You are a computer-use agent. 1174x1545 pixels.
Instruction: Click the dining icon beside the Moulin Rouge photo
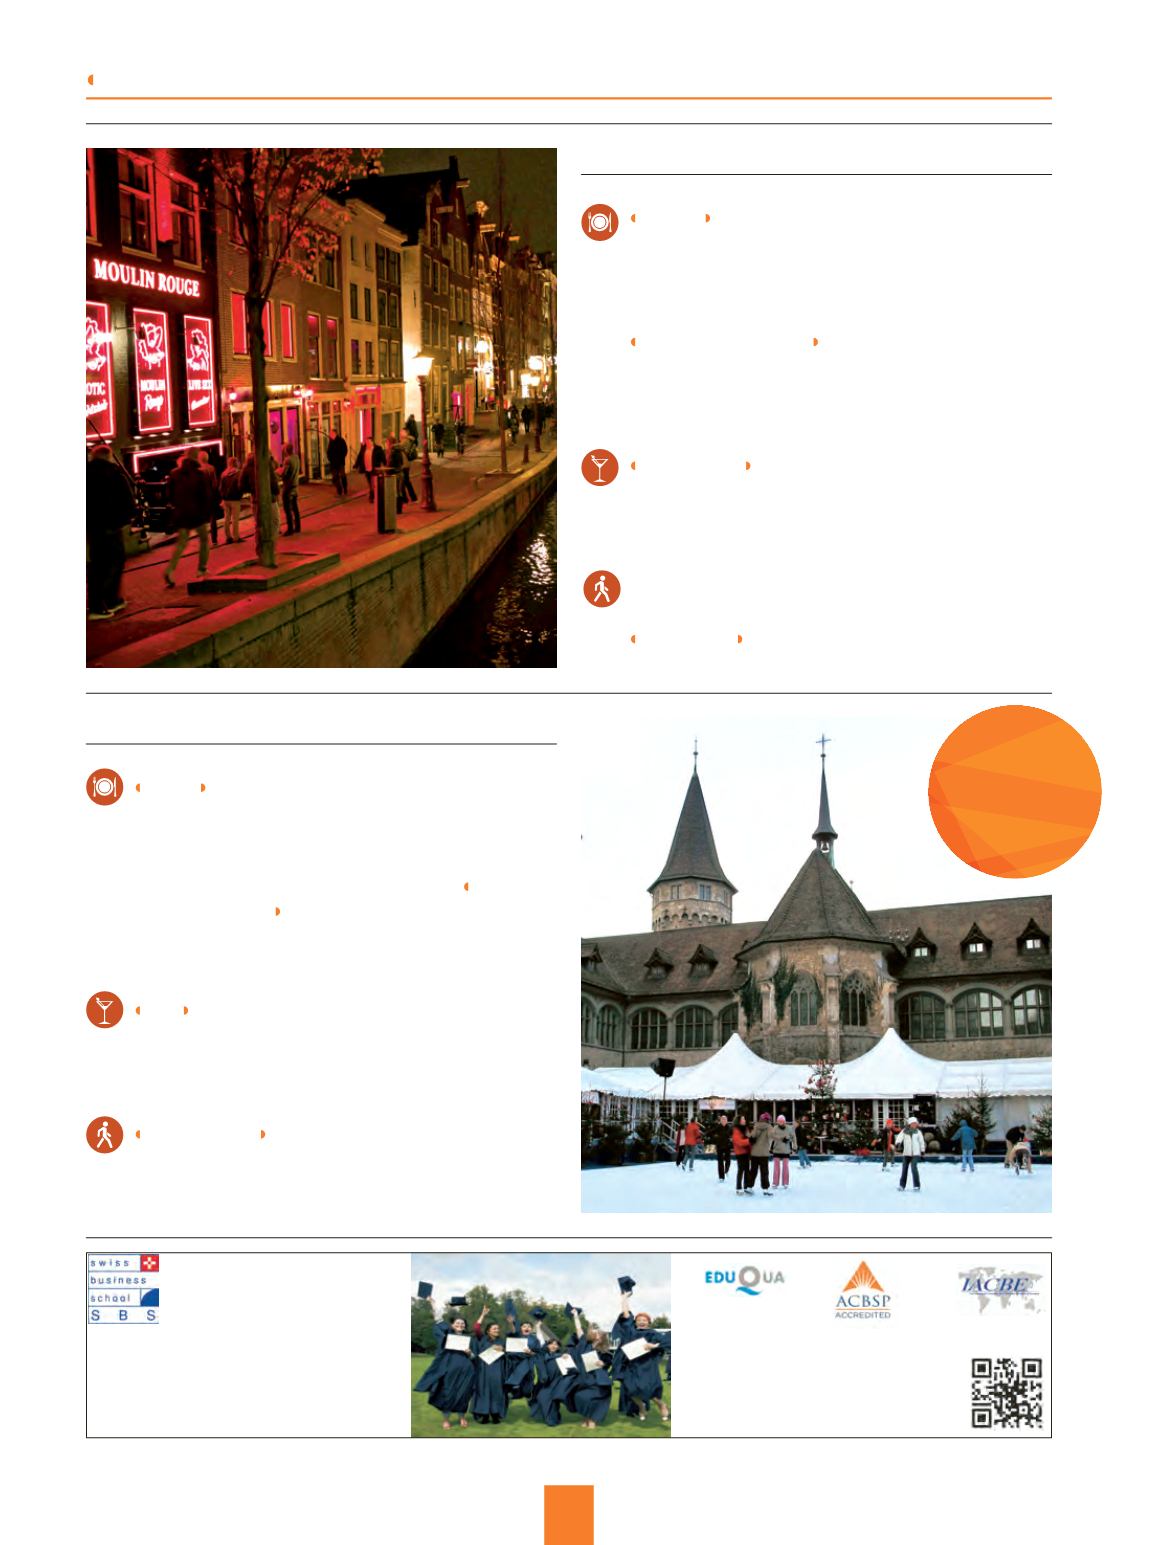tap(600, 223)
